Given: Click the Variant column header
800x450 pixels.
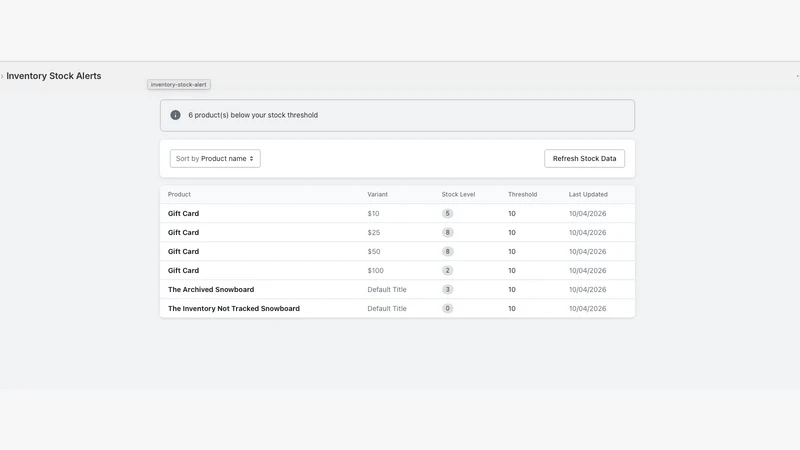Looking at the screenshot, I should pos(378,194).
